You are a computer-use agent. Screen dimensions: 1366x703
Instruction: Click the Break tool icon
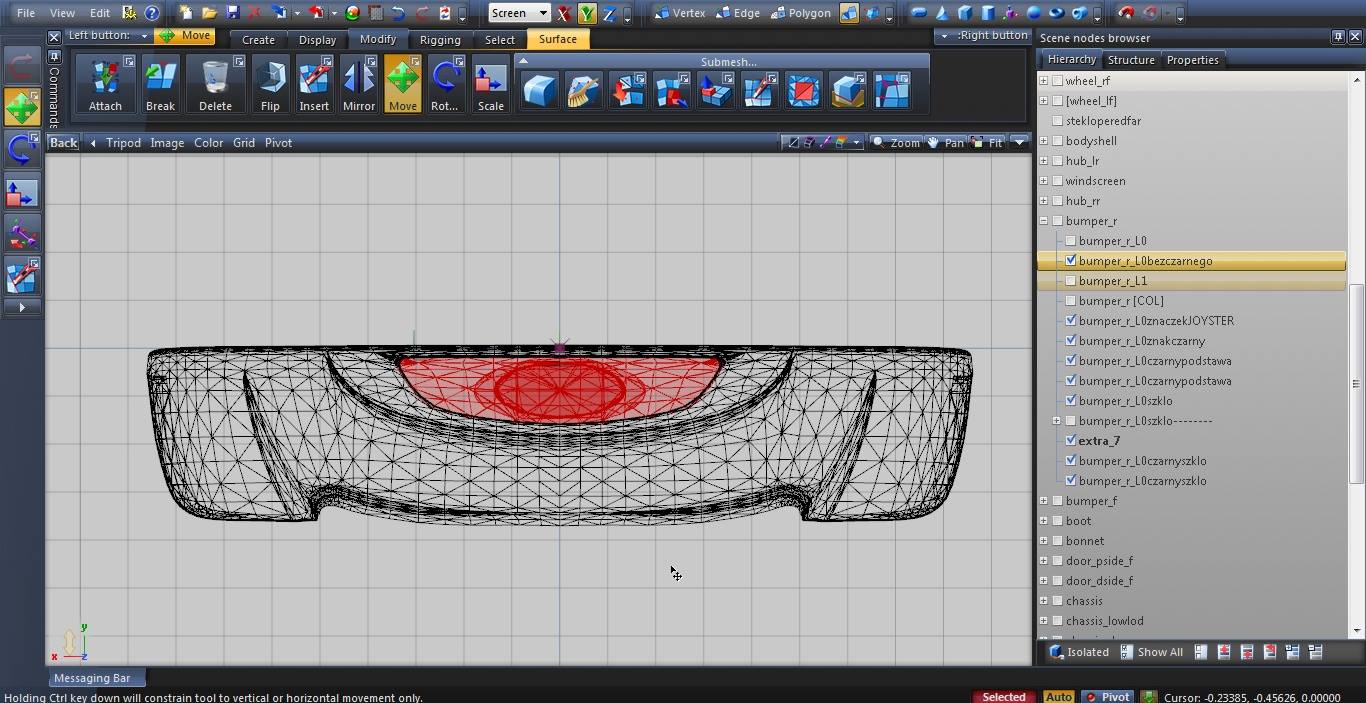tap(160, 84)
